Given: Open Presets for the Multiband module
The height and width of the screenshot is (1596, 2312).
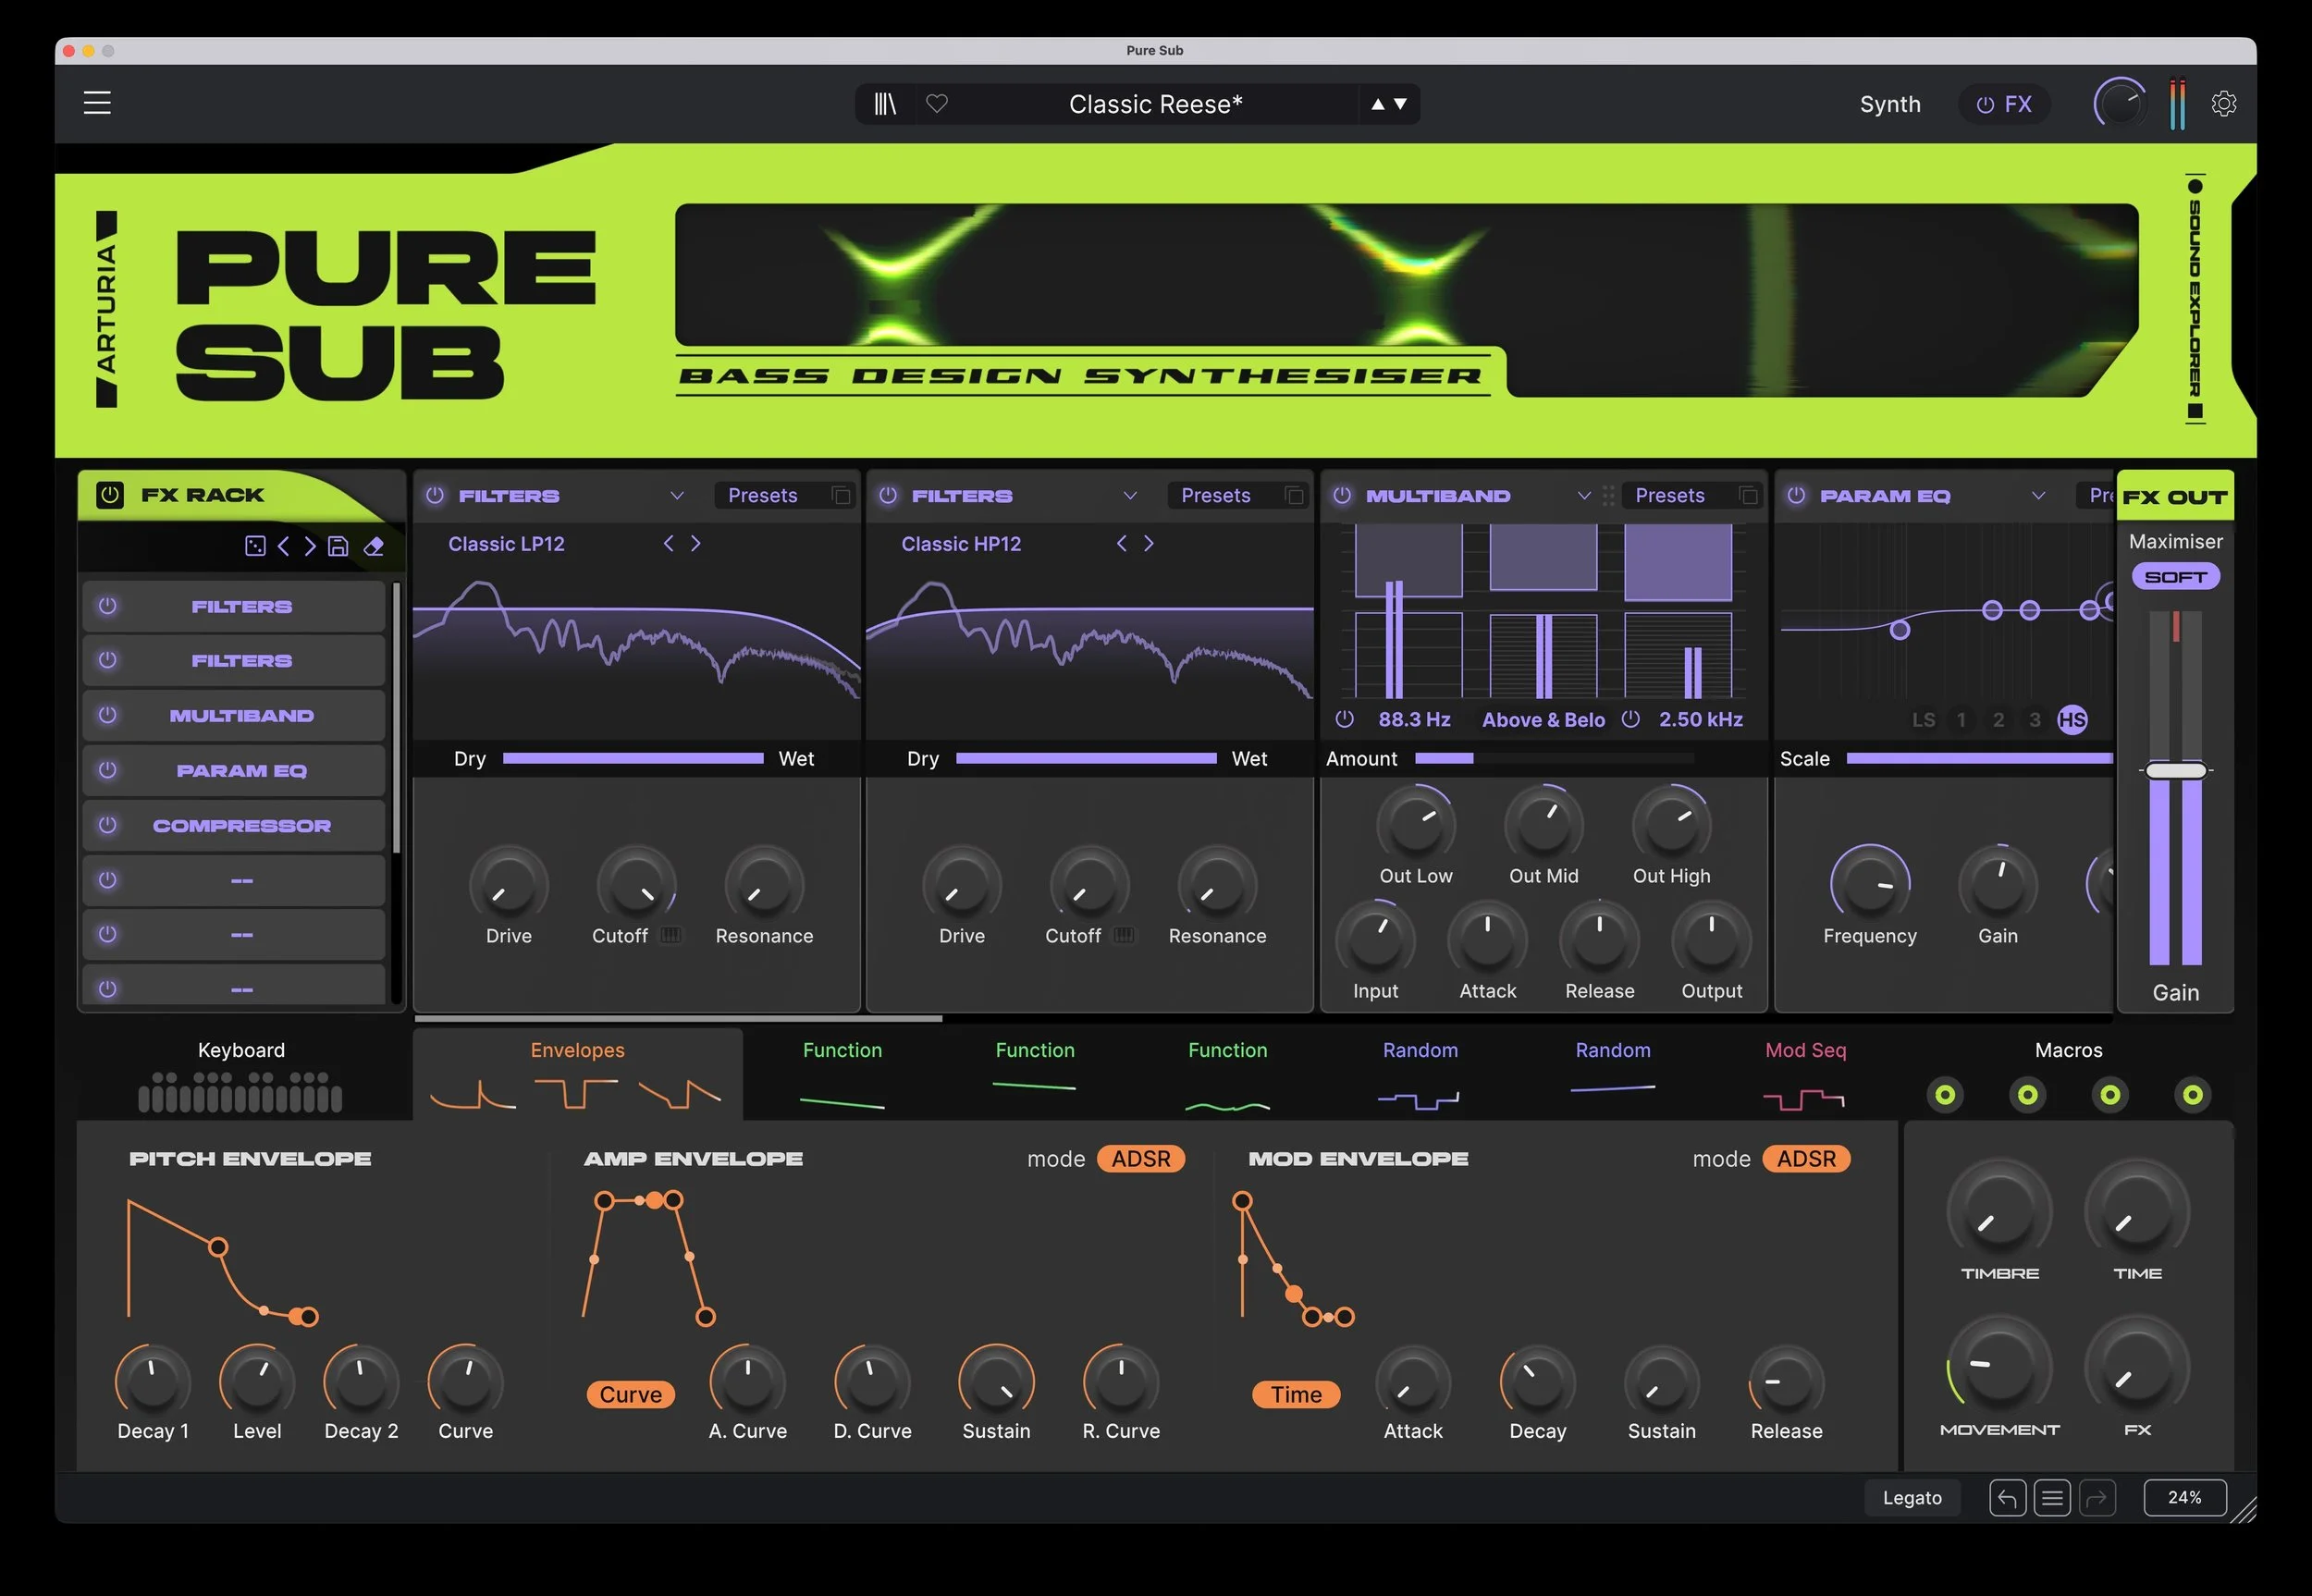Looking at the screenshot, I should tap(1670, 496).
